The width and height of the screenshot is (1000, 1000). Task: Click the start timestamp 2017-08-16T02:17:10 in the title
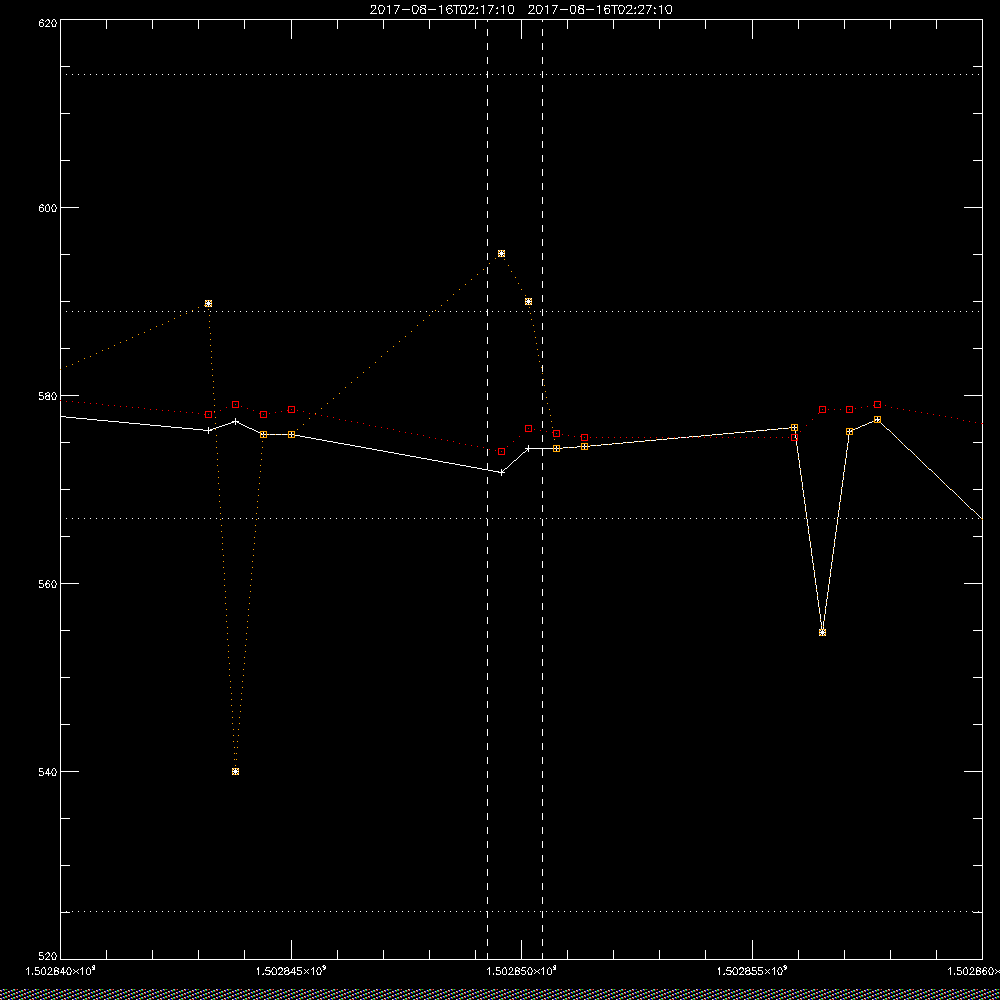[x=442, y=10]
